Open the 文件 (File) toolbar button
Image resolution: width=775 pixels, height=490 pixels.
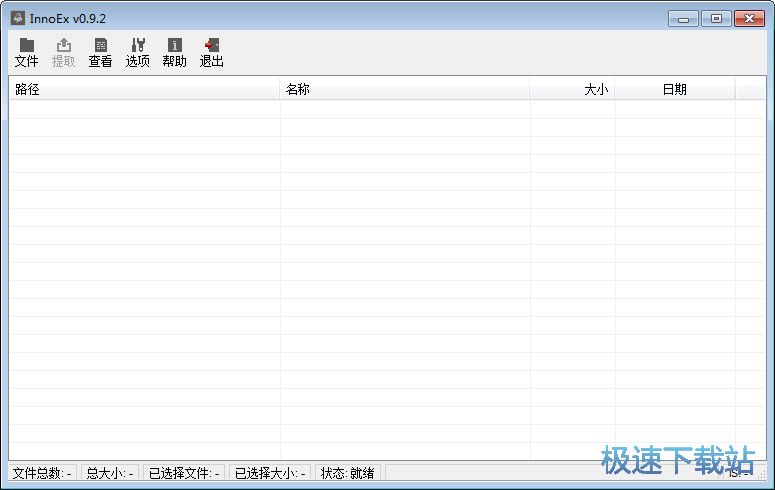click(x=27, y=52)
